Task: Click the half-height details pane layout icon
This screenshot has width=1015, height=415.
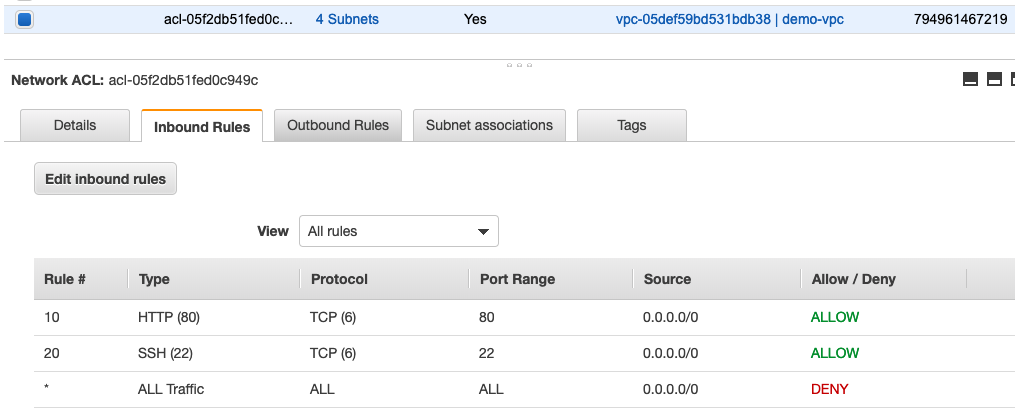Action: point(994,80)
